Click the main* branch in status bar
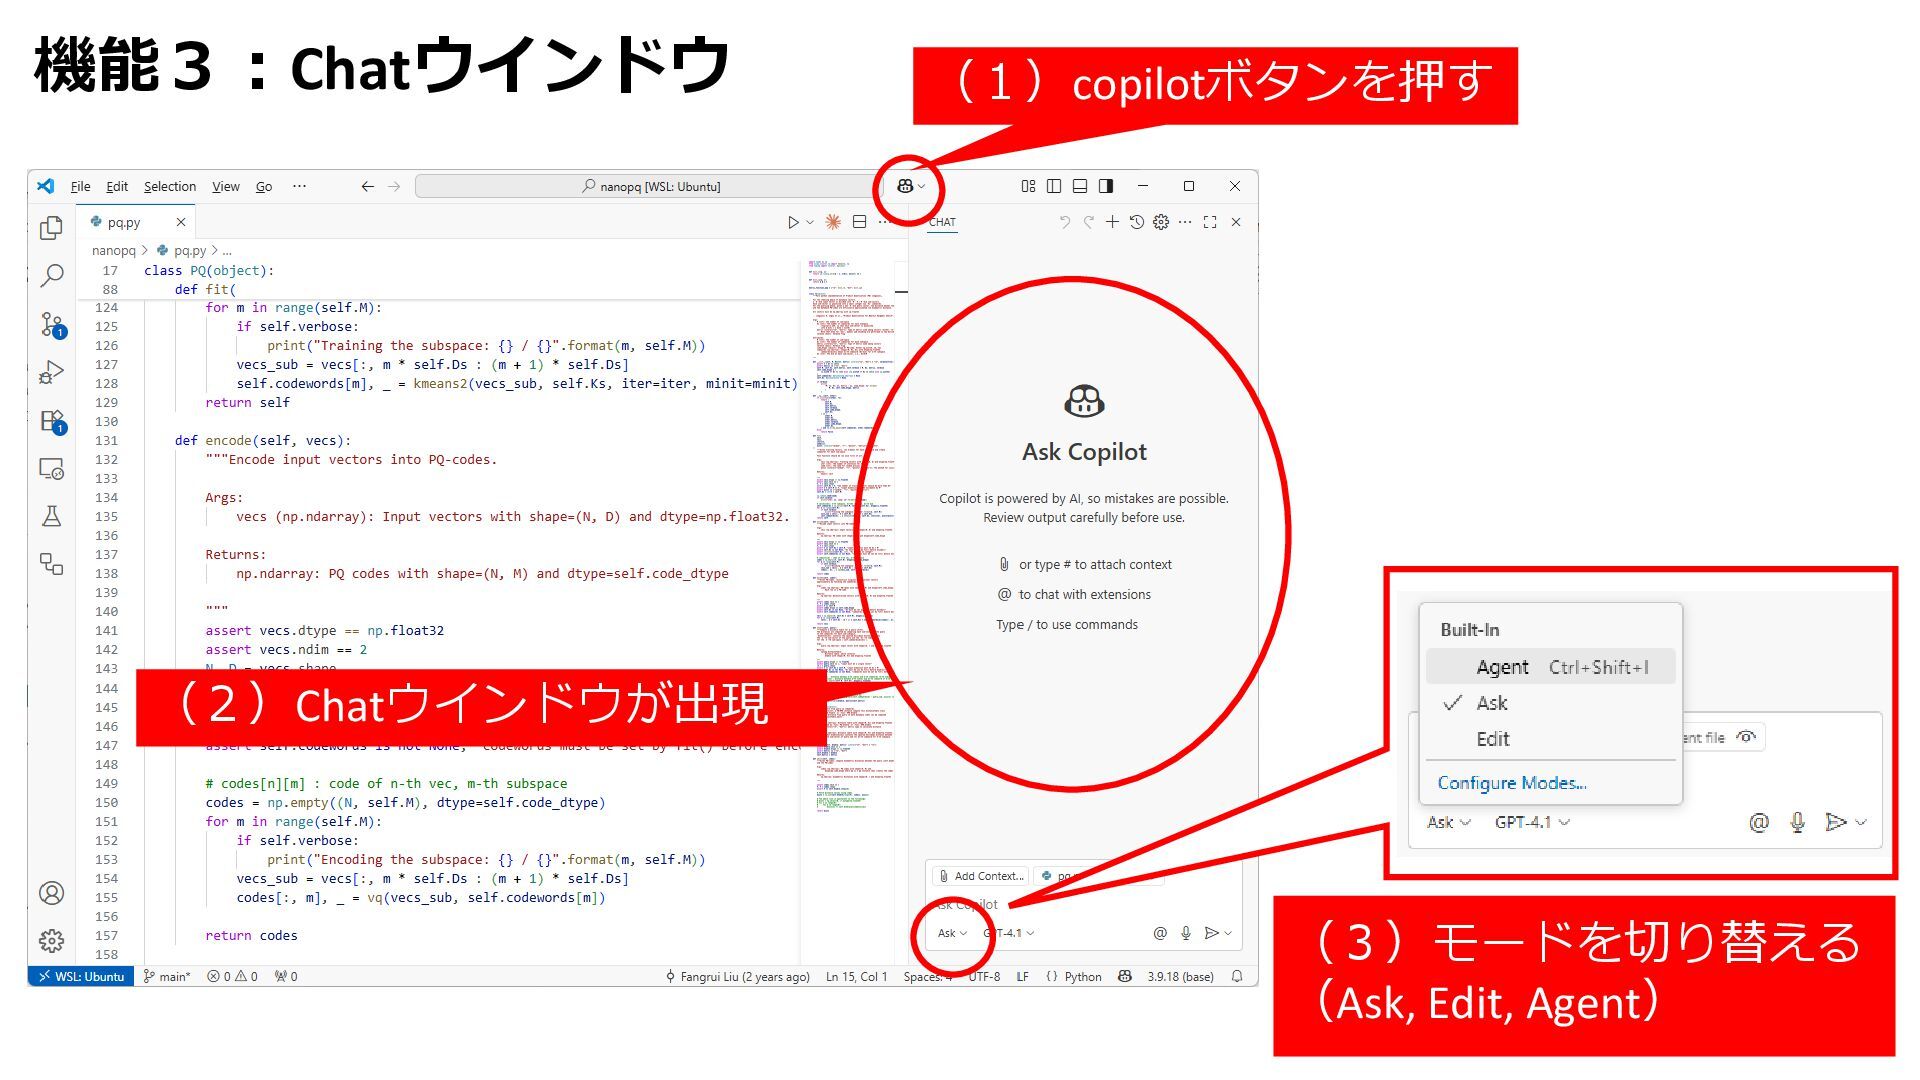This screenshot has height=1080, width=1920. 167,977
